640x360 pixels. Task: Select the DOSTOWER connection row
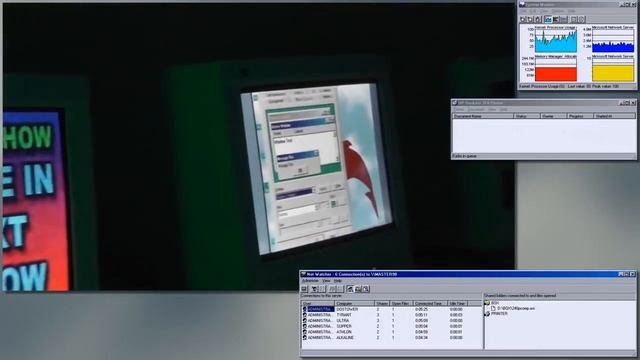[392, 309]
